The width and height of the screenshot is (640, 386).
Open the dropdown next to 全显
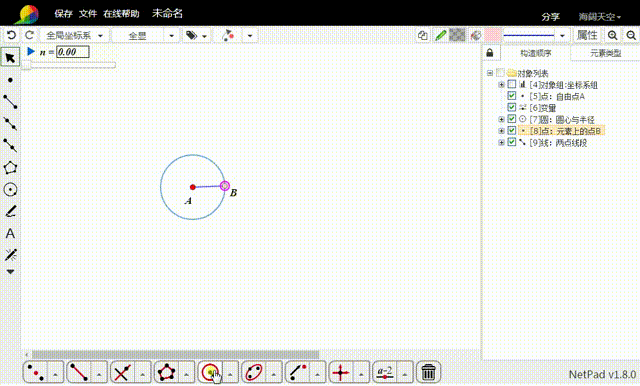(x=171, y=35)
